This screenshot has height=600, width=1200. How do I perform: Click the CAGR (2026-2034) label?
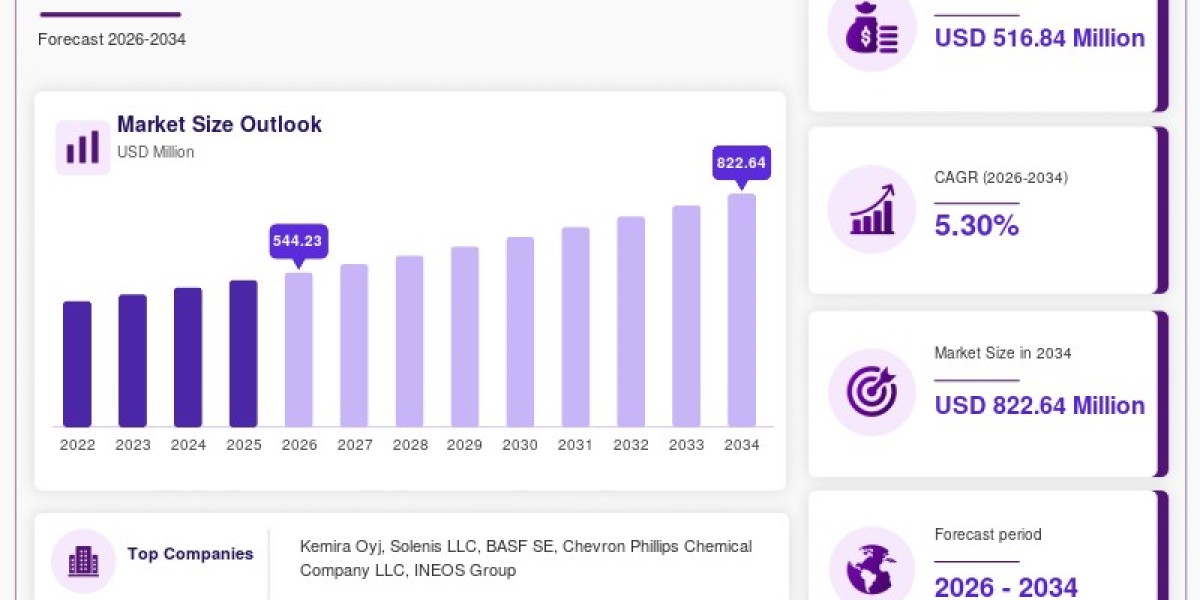coord(1001,178)
